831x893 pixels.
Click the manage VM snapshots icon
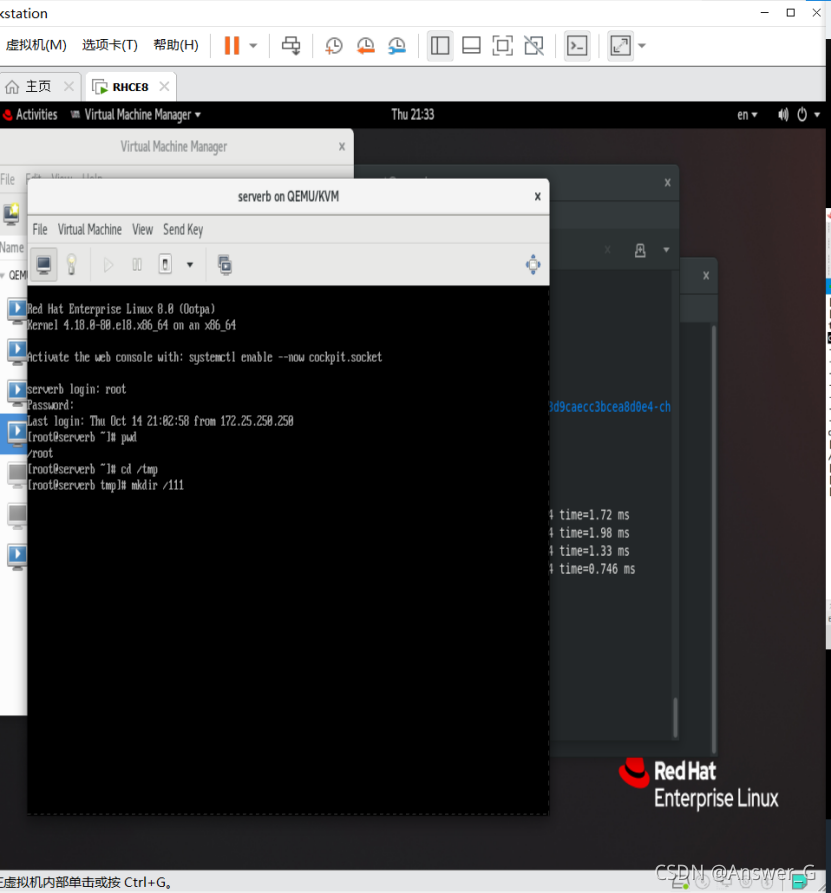(x=225, y=265)
